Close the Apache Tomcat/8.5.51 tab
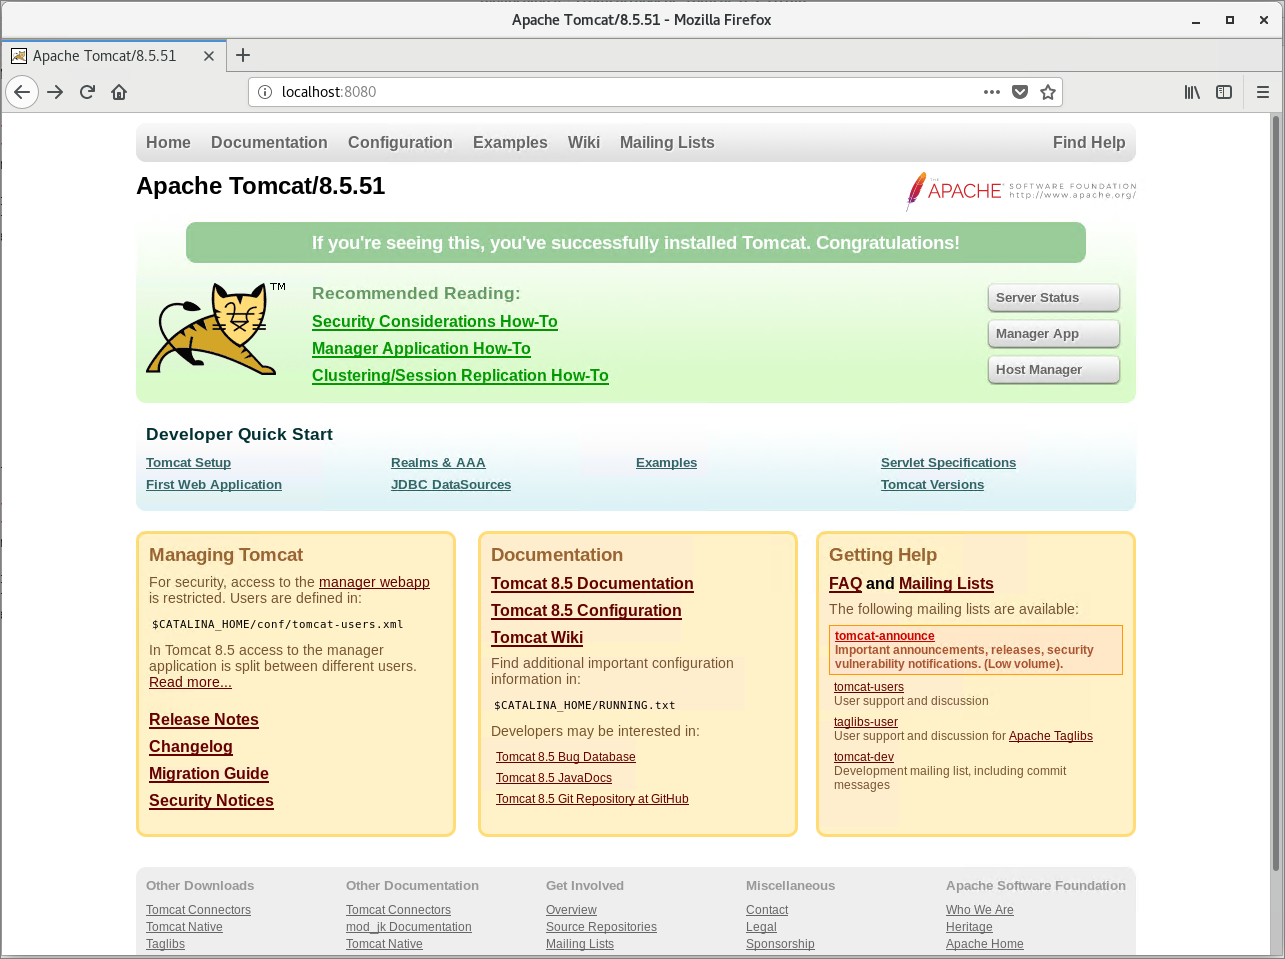 [209, 56]
